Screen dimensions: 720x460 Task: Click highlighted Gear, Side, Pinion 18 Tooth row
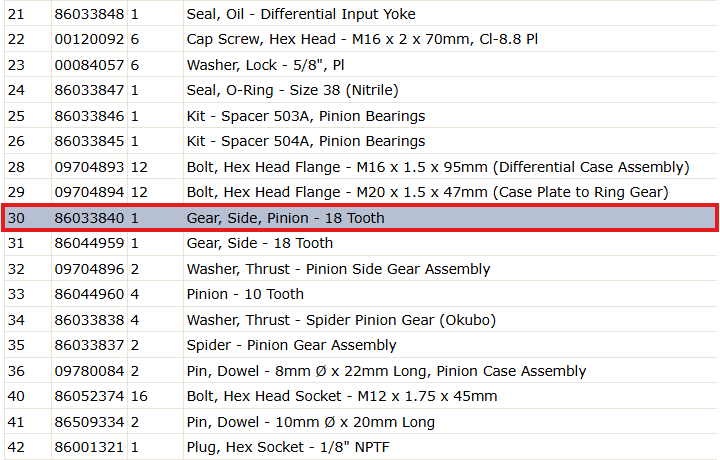pos(361,218)
